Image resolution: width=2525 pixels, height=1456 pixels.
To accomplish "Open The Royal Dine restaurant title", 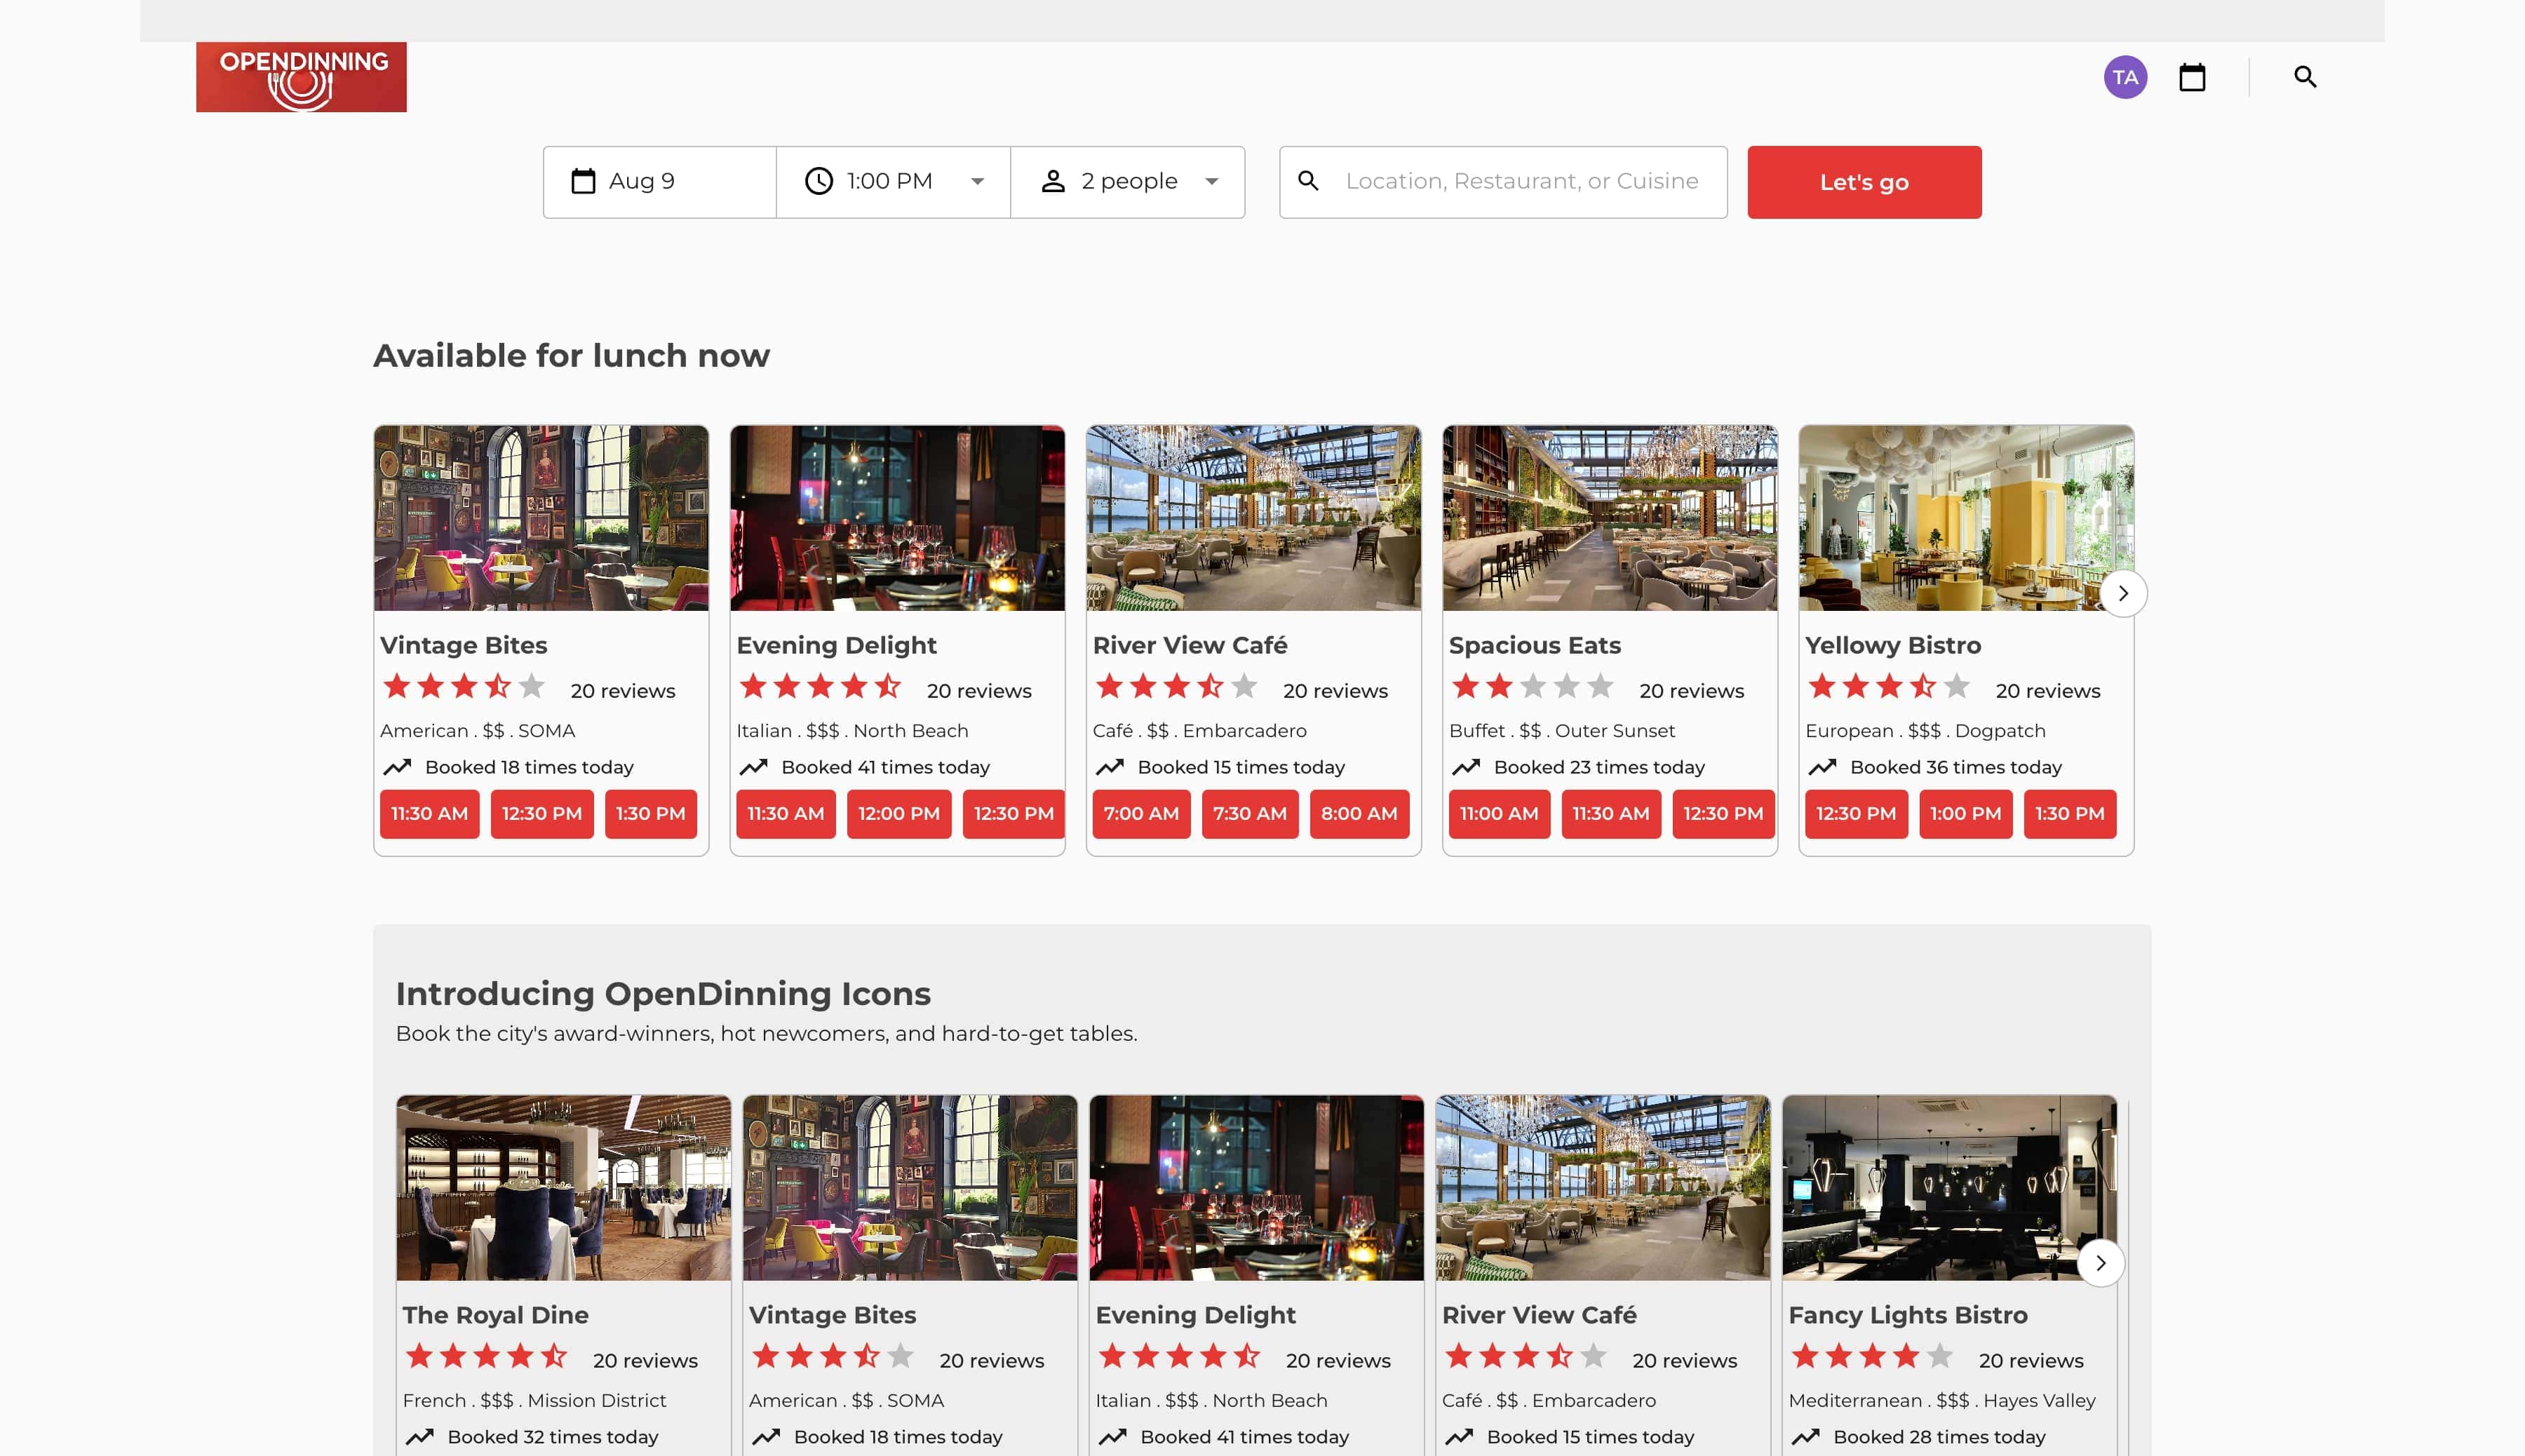I will tap(495, 1315).
